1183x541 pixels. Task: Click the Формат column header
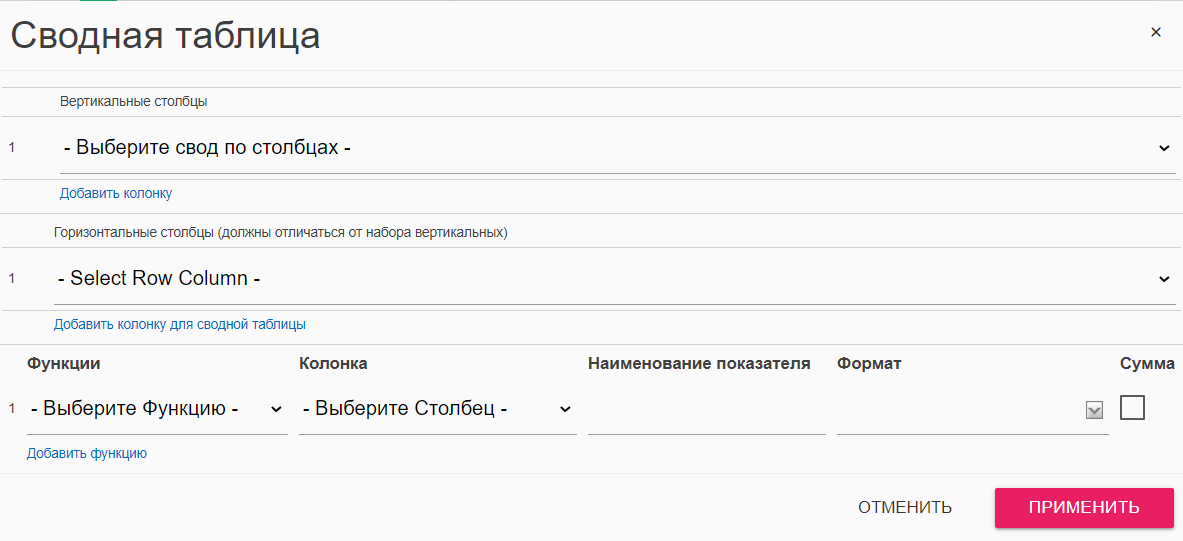click(x=869, y=364)
